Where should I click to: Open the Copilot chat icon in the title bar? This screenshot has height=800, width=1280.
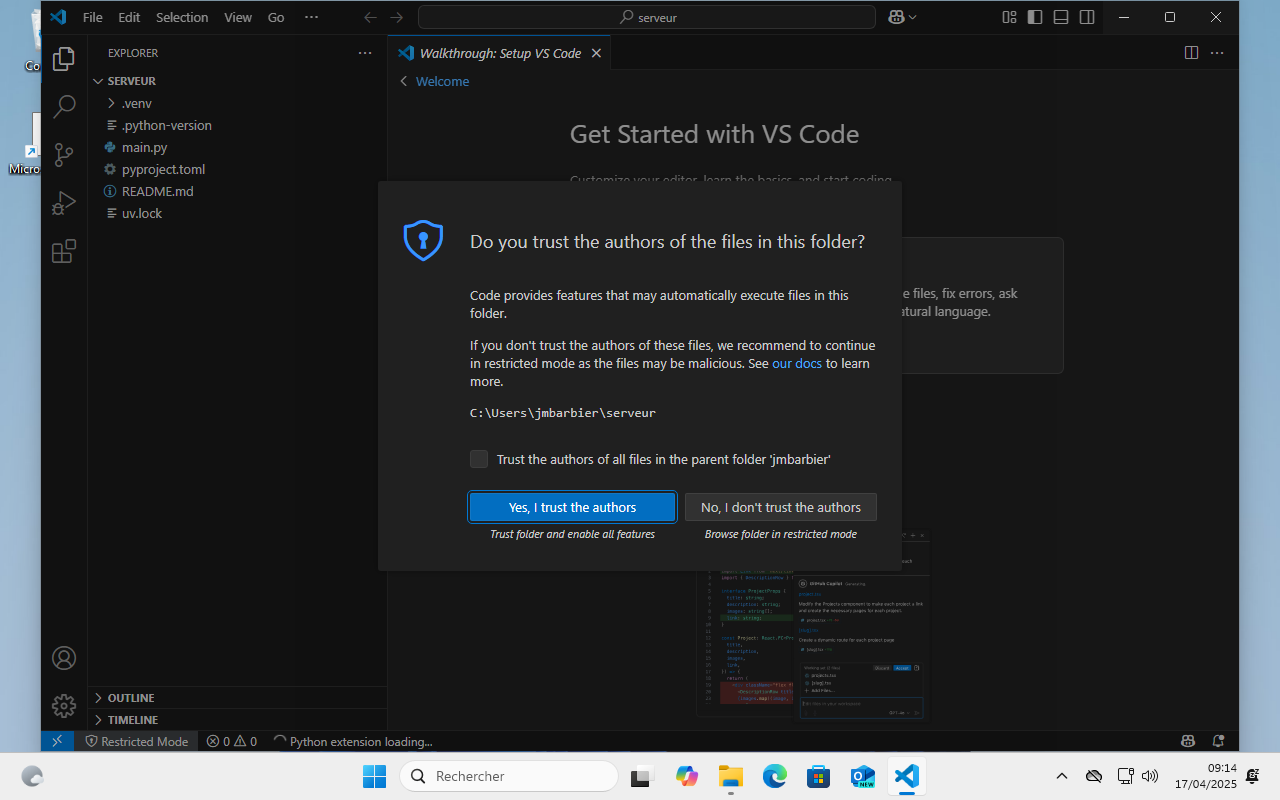tap(895, 17)
